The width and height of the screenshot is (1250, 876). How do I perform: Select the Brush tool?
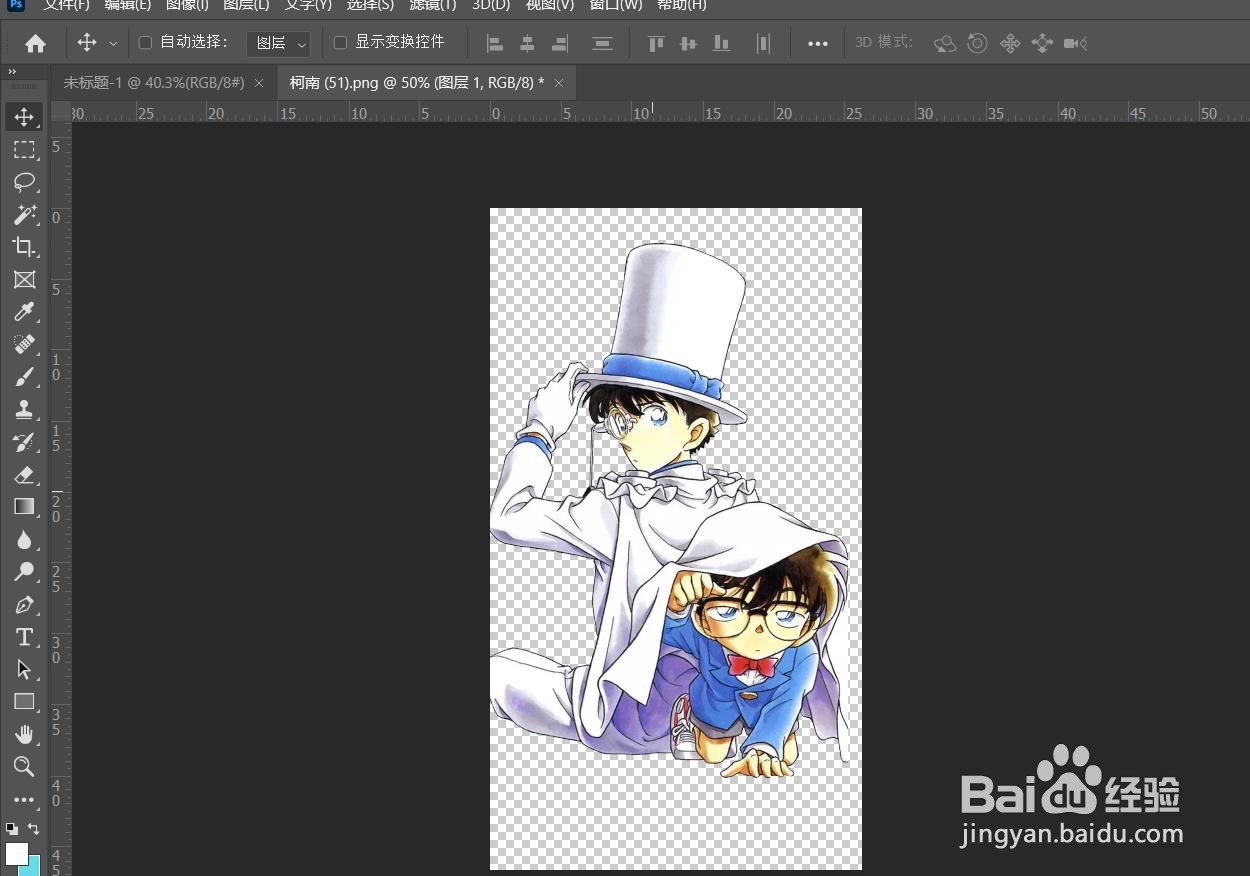tap(25, 377)
